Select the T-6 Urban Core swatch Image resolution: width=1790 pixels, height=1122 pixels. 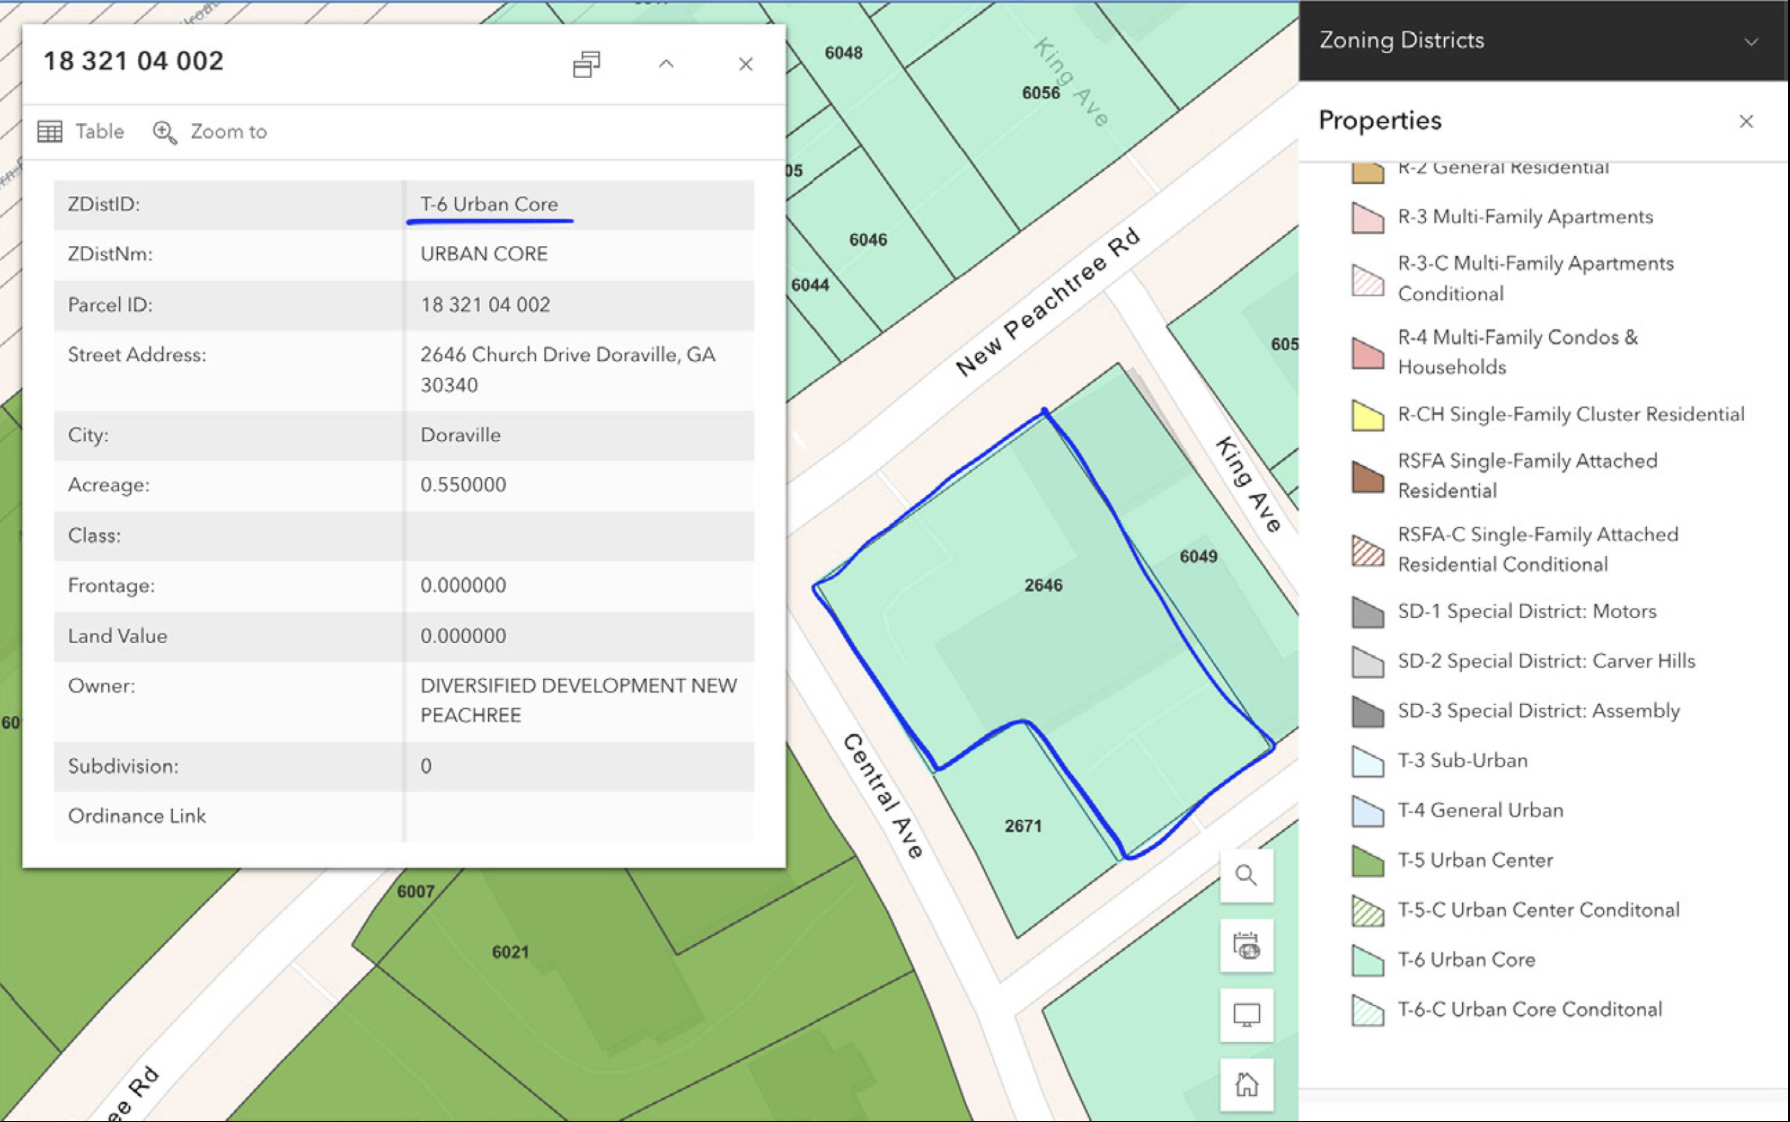pos(1367,960)
